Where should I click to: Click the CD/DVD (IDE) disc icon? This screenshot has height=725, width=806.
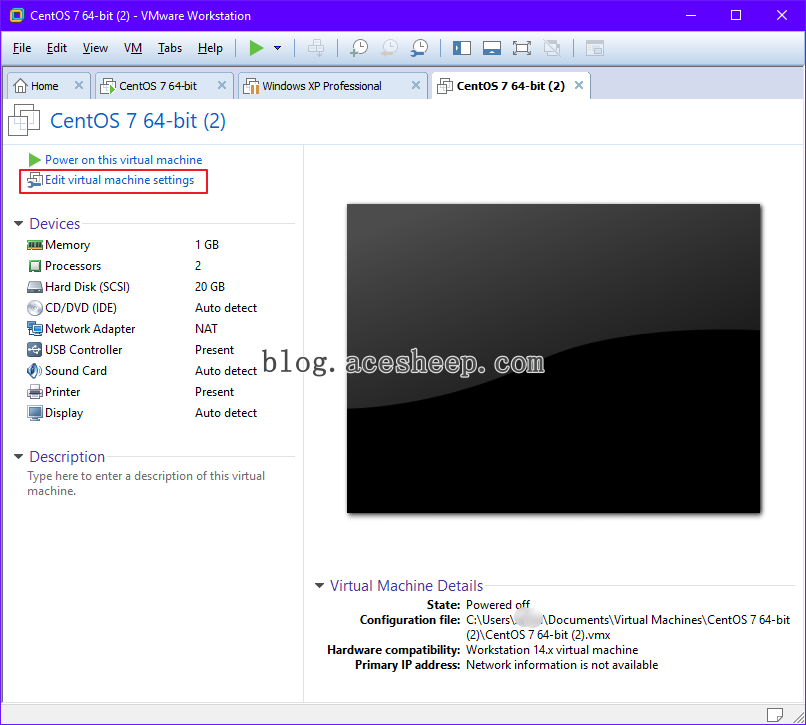pyautogui.click(x=34, y=308)
